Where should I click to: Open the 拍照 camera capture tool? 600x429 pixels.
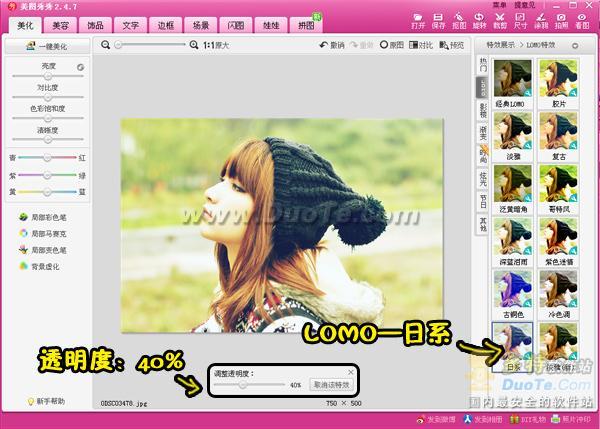[x=561, y=21]
